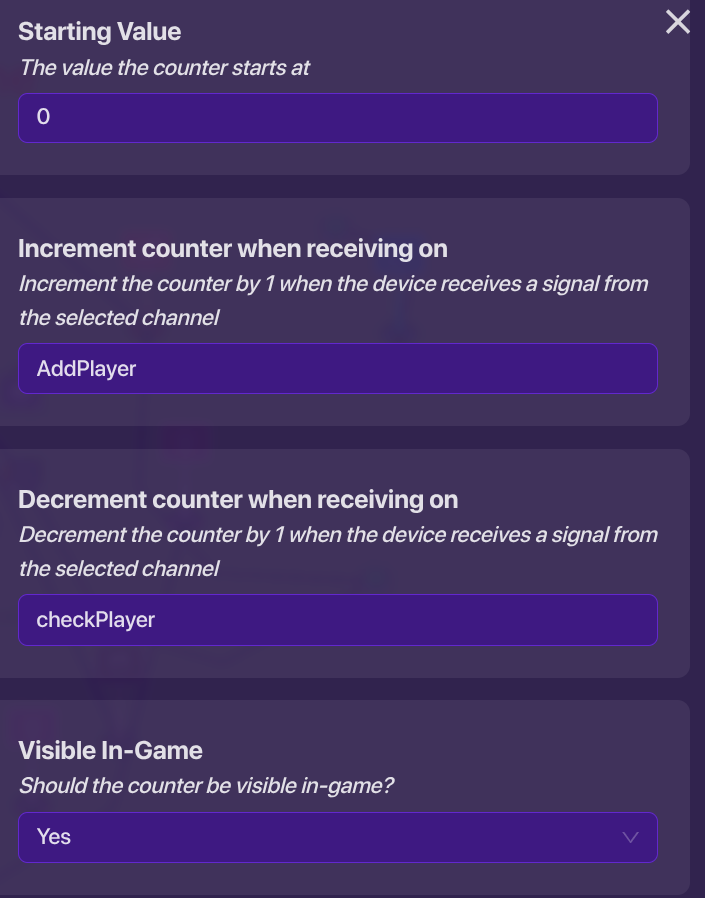Close the settings panel with the X
The width and height of the screenshot is (705, 898).
tap(678, 22)
